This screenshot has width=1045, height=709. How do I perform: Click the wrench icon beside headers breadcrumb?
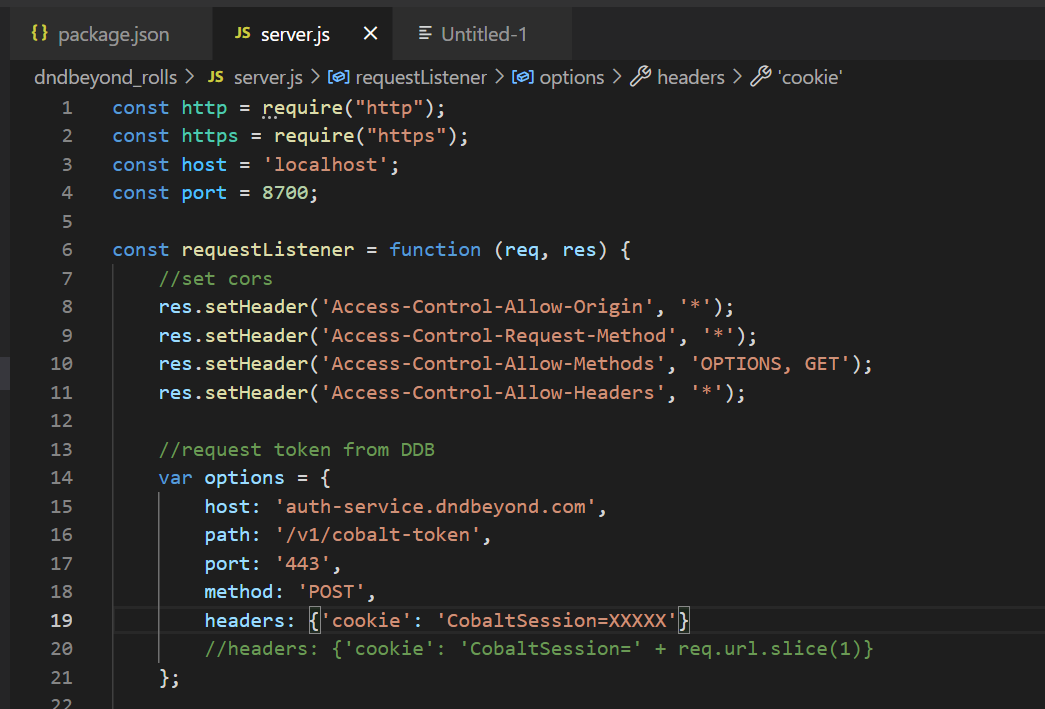coord(640,77)
